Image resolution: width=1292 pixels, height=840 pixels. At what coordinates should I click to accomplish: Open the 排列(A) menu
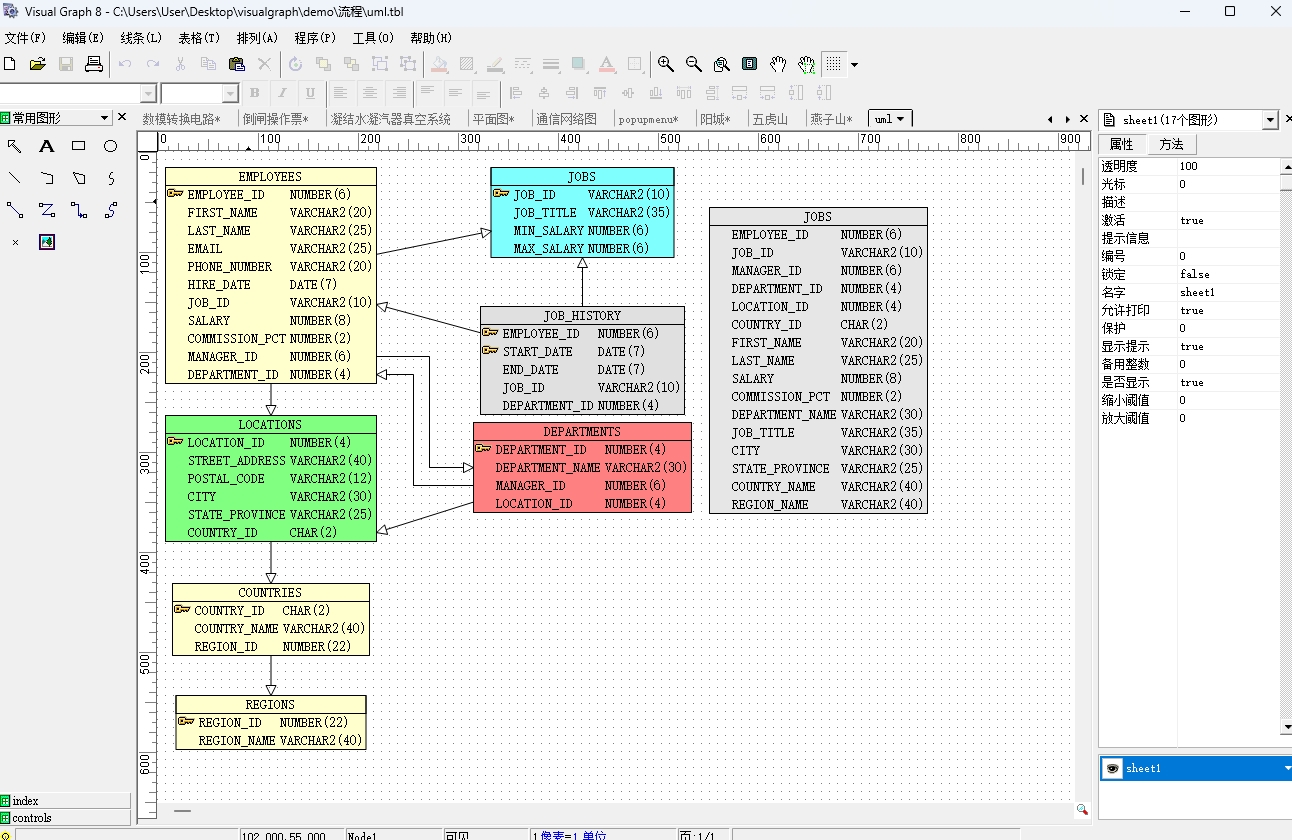click(257, 38)
